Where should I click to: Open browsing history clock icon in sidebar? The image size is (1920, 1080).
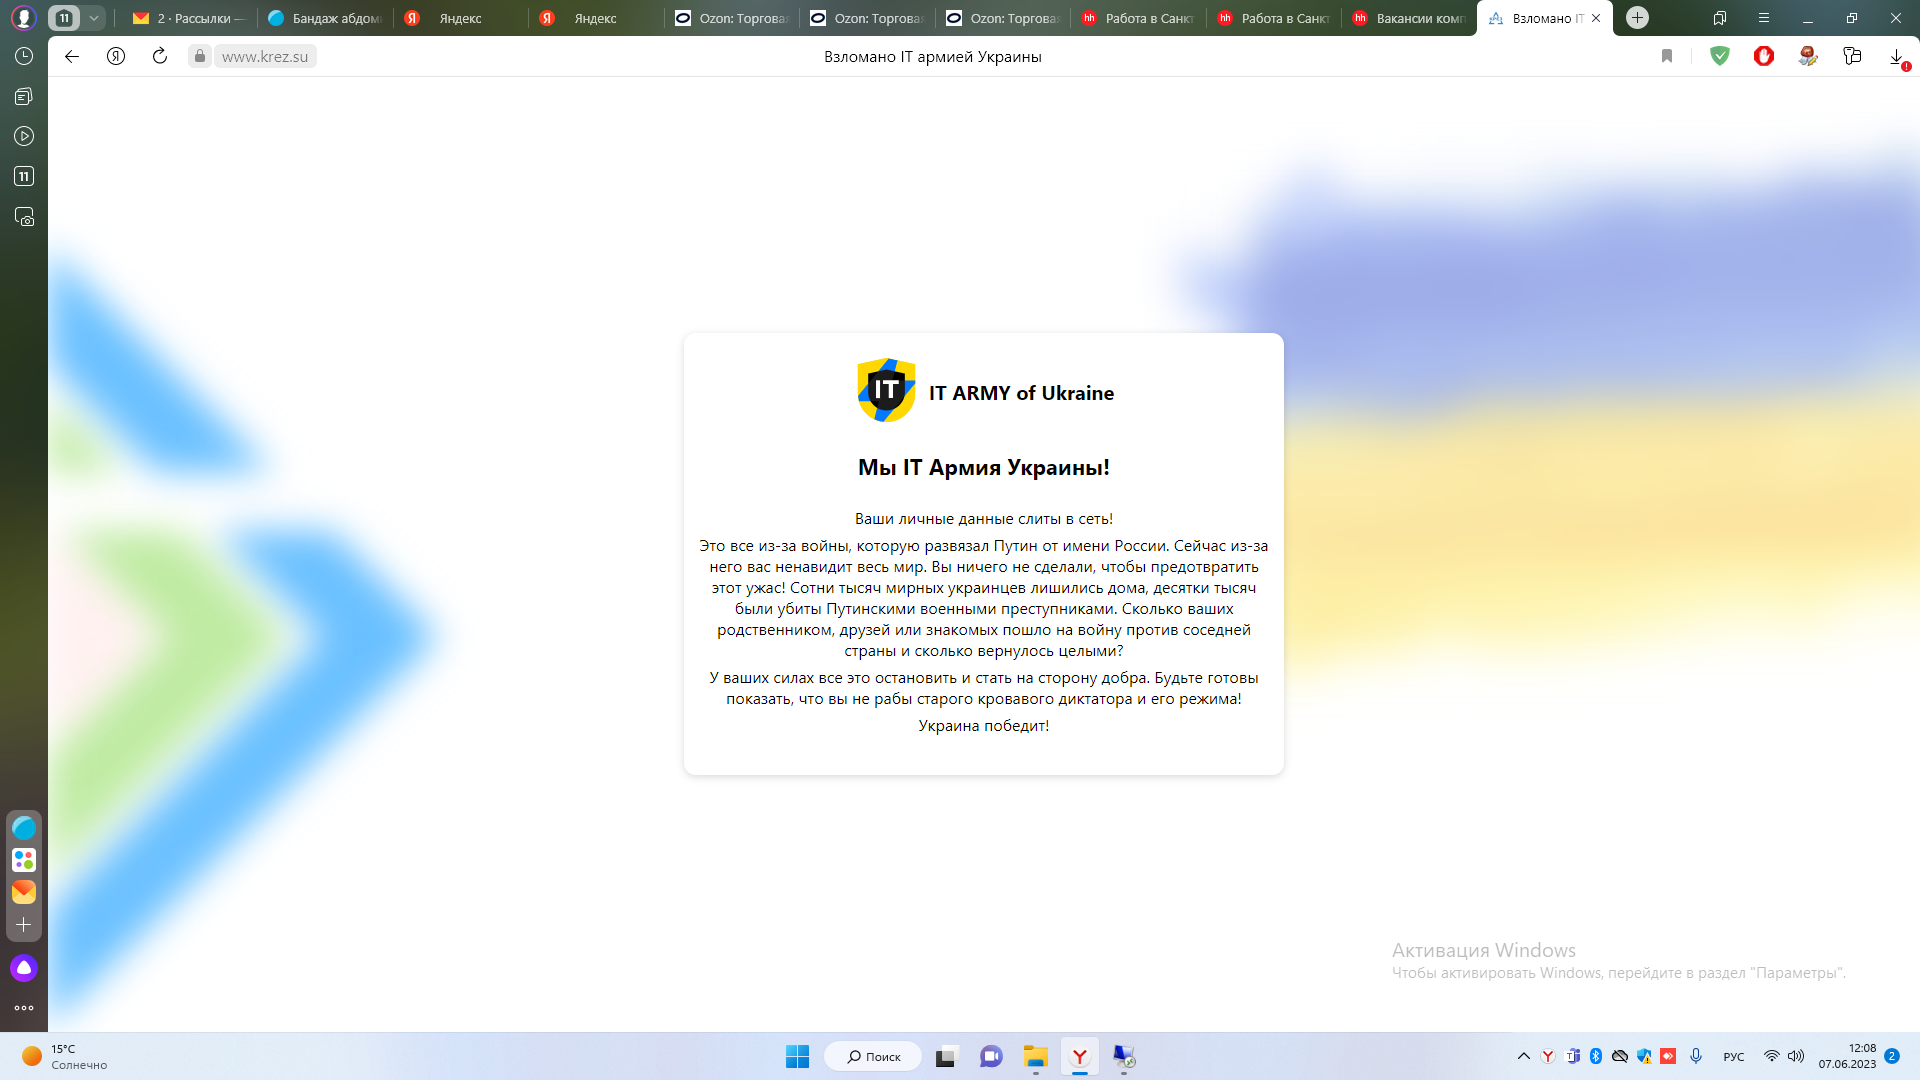[24, 56]
